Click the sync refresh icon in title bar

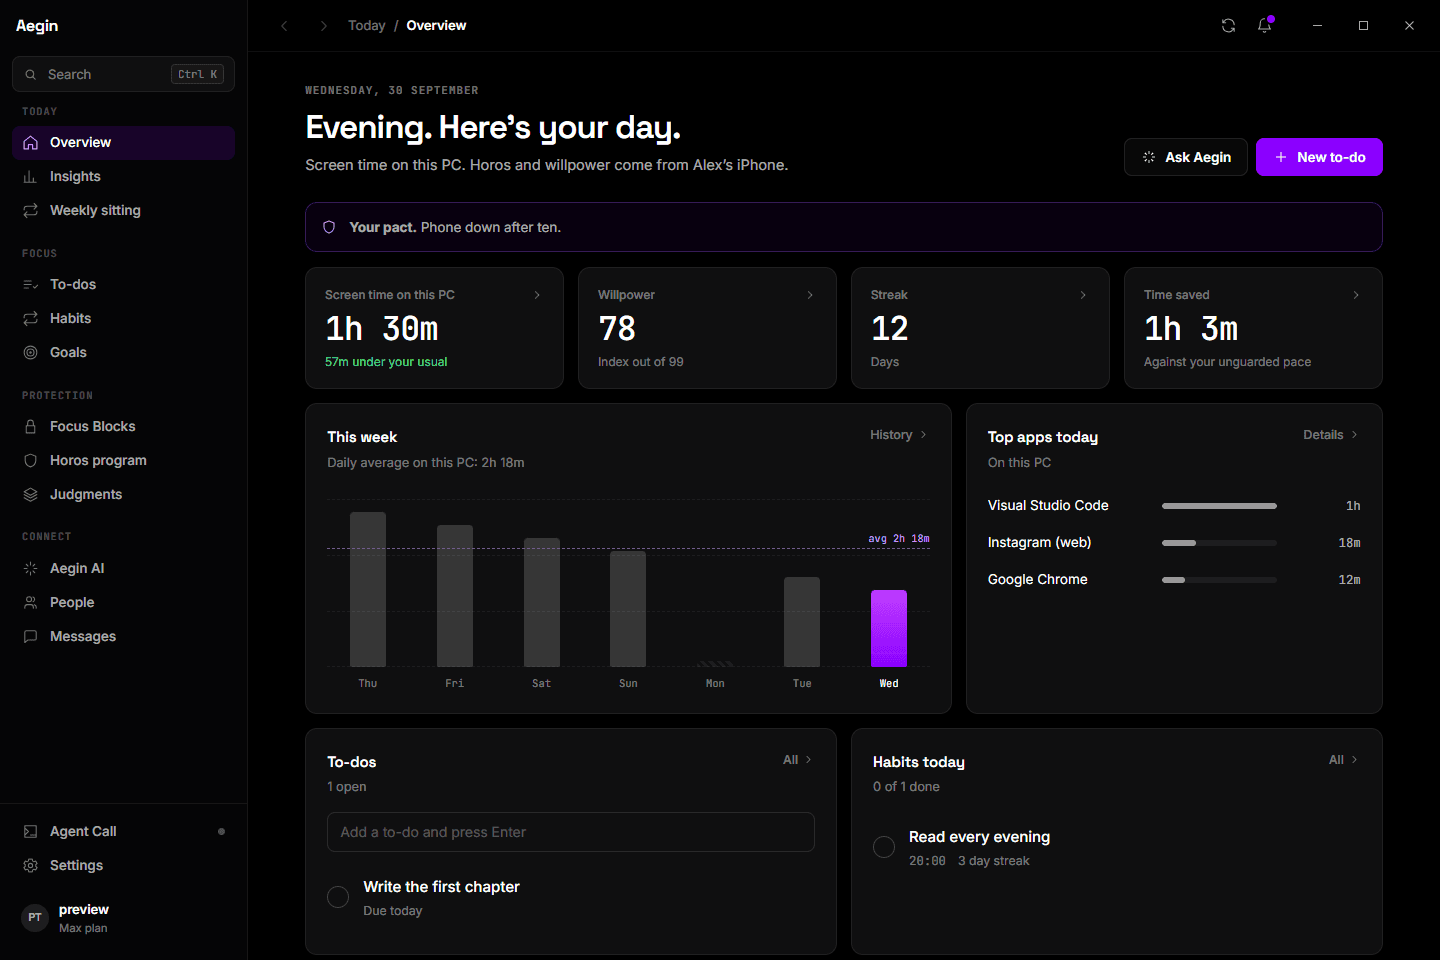tap(1228, 26)
